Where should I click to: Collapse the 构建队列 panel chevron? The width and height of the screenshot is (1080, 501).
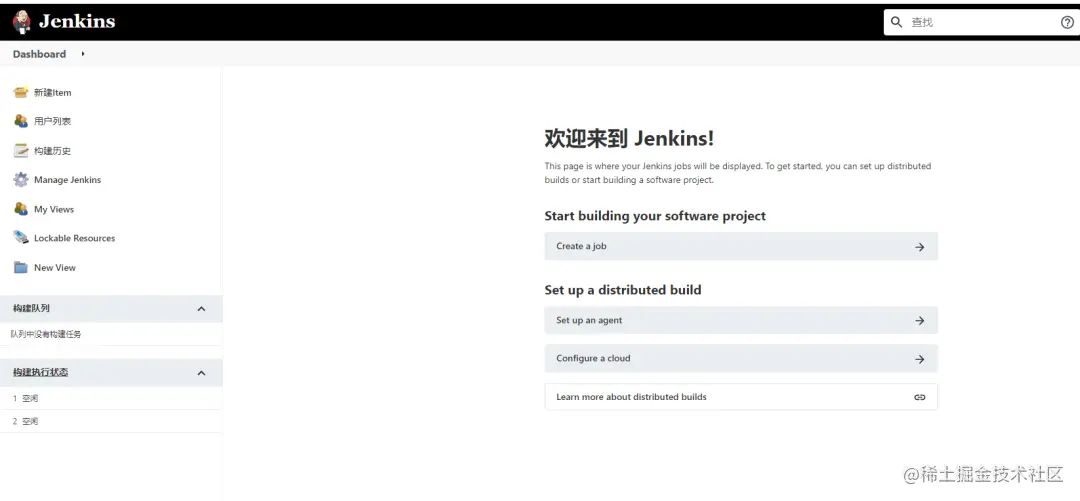pyautogui.click(x=201, y=309)
